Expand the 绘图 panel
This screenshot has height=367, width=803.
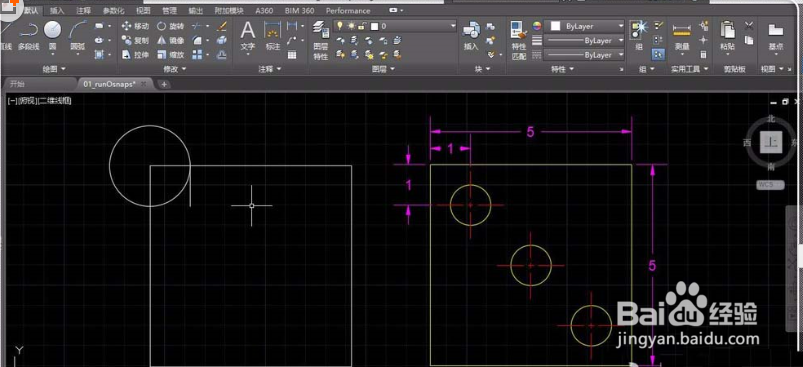coord(55,69)
